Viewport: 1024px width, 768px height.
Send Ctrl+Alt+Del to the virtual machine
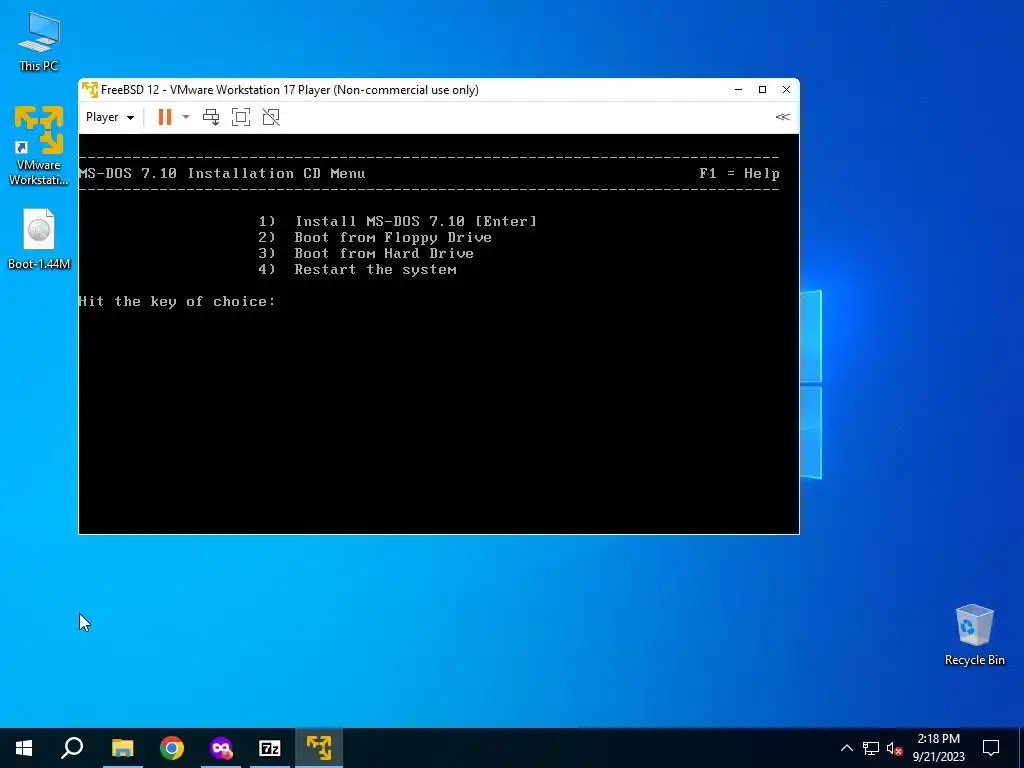point(211,117)
